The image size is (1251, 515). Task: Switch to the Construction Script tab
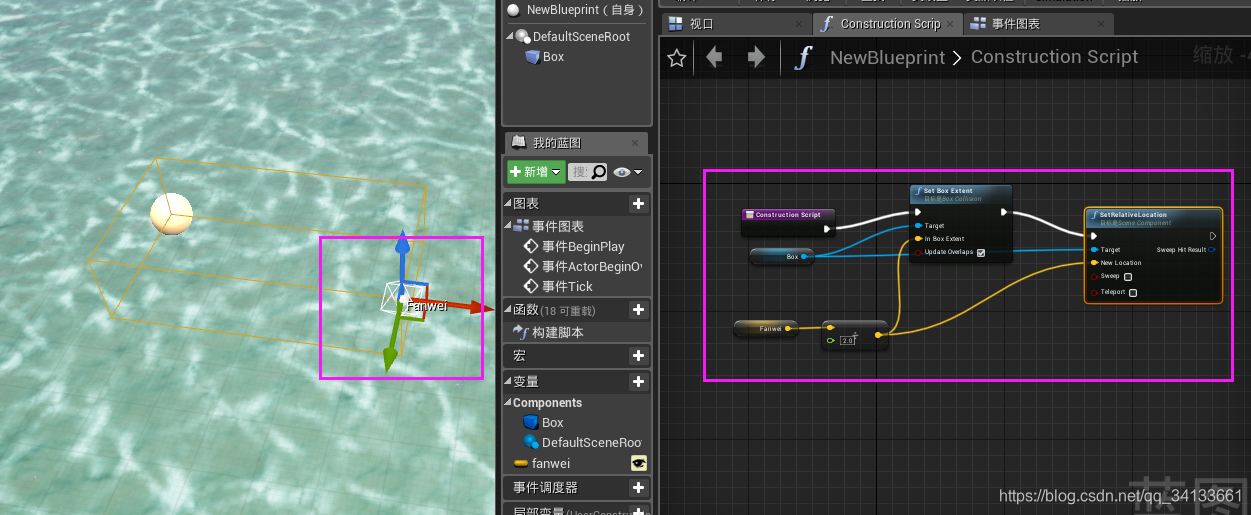[x=890, y=24]
